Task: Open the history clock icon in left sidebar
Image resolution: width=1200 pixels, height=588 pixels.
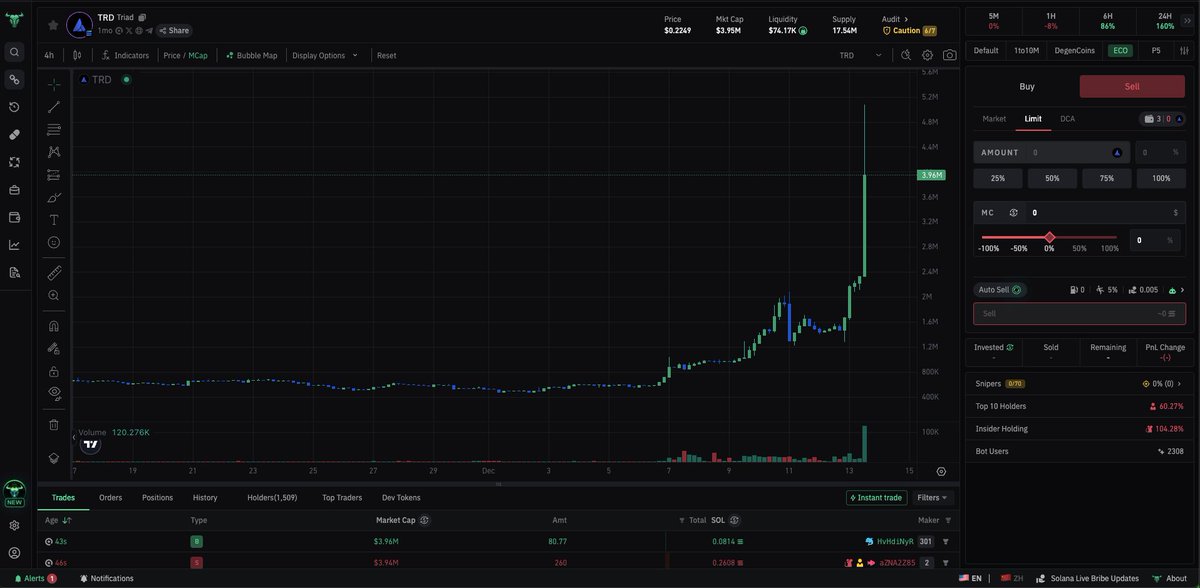Action: coord(14,107)
